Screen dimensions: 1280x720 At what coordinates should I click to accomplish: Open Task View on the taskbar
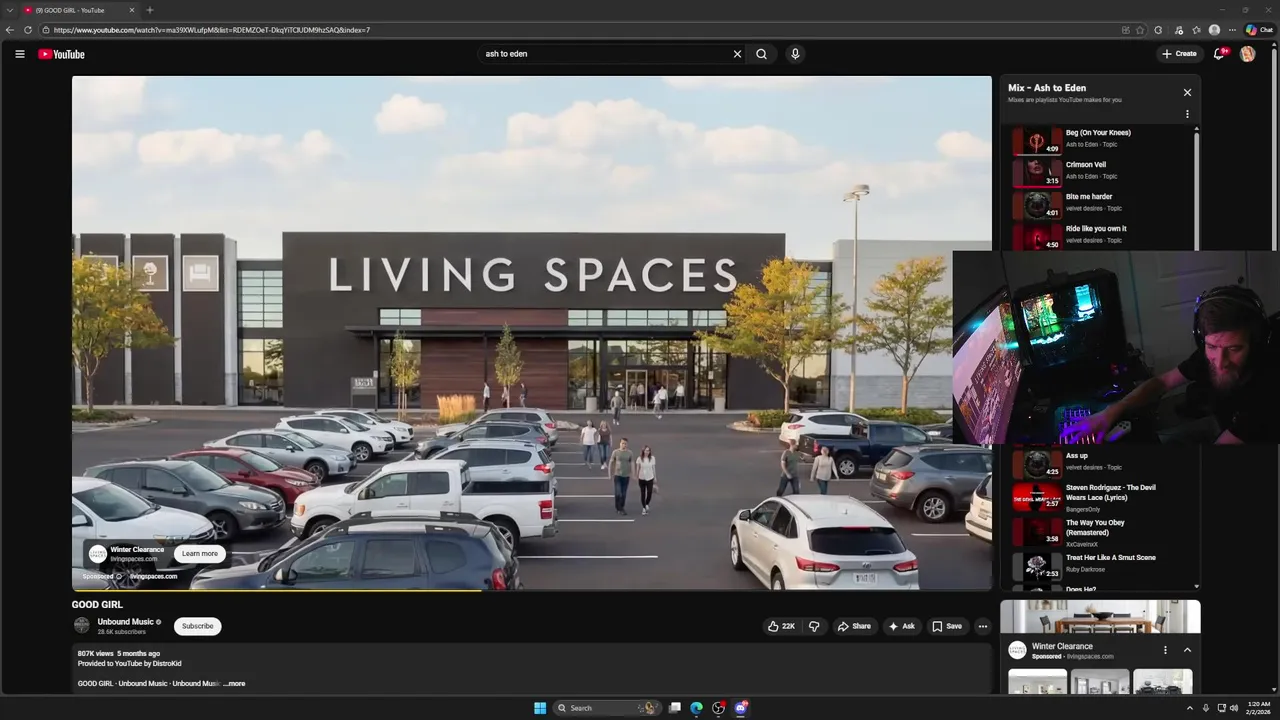pos(675,708)
